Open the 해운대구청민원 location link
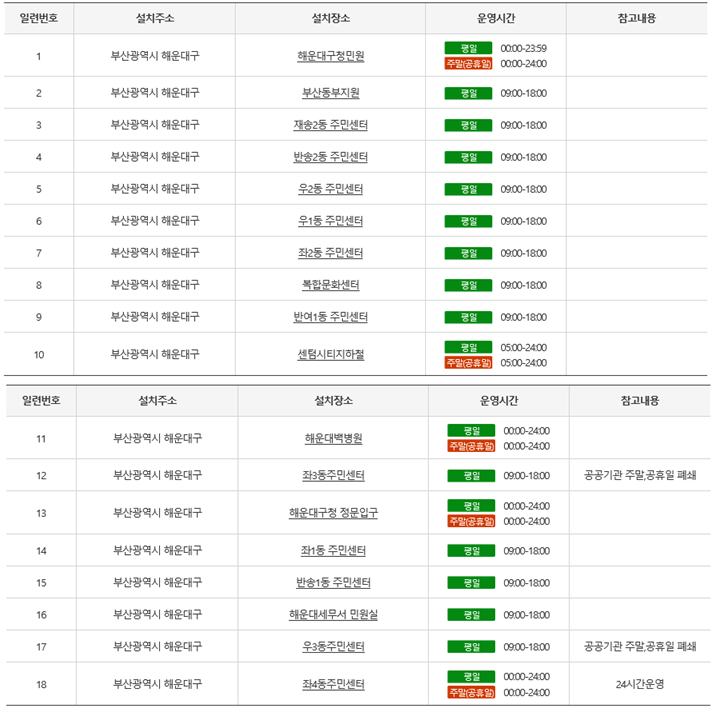711x710 pixels. tap(330, 56)
